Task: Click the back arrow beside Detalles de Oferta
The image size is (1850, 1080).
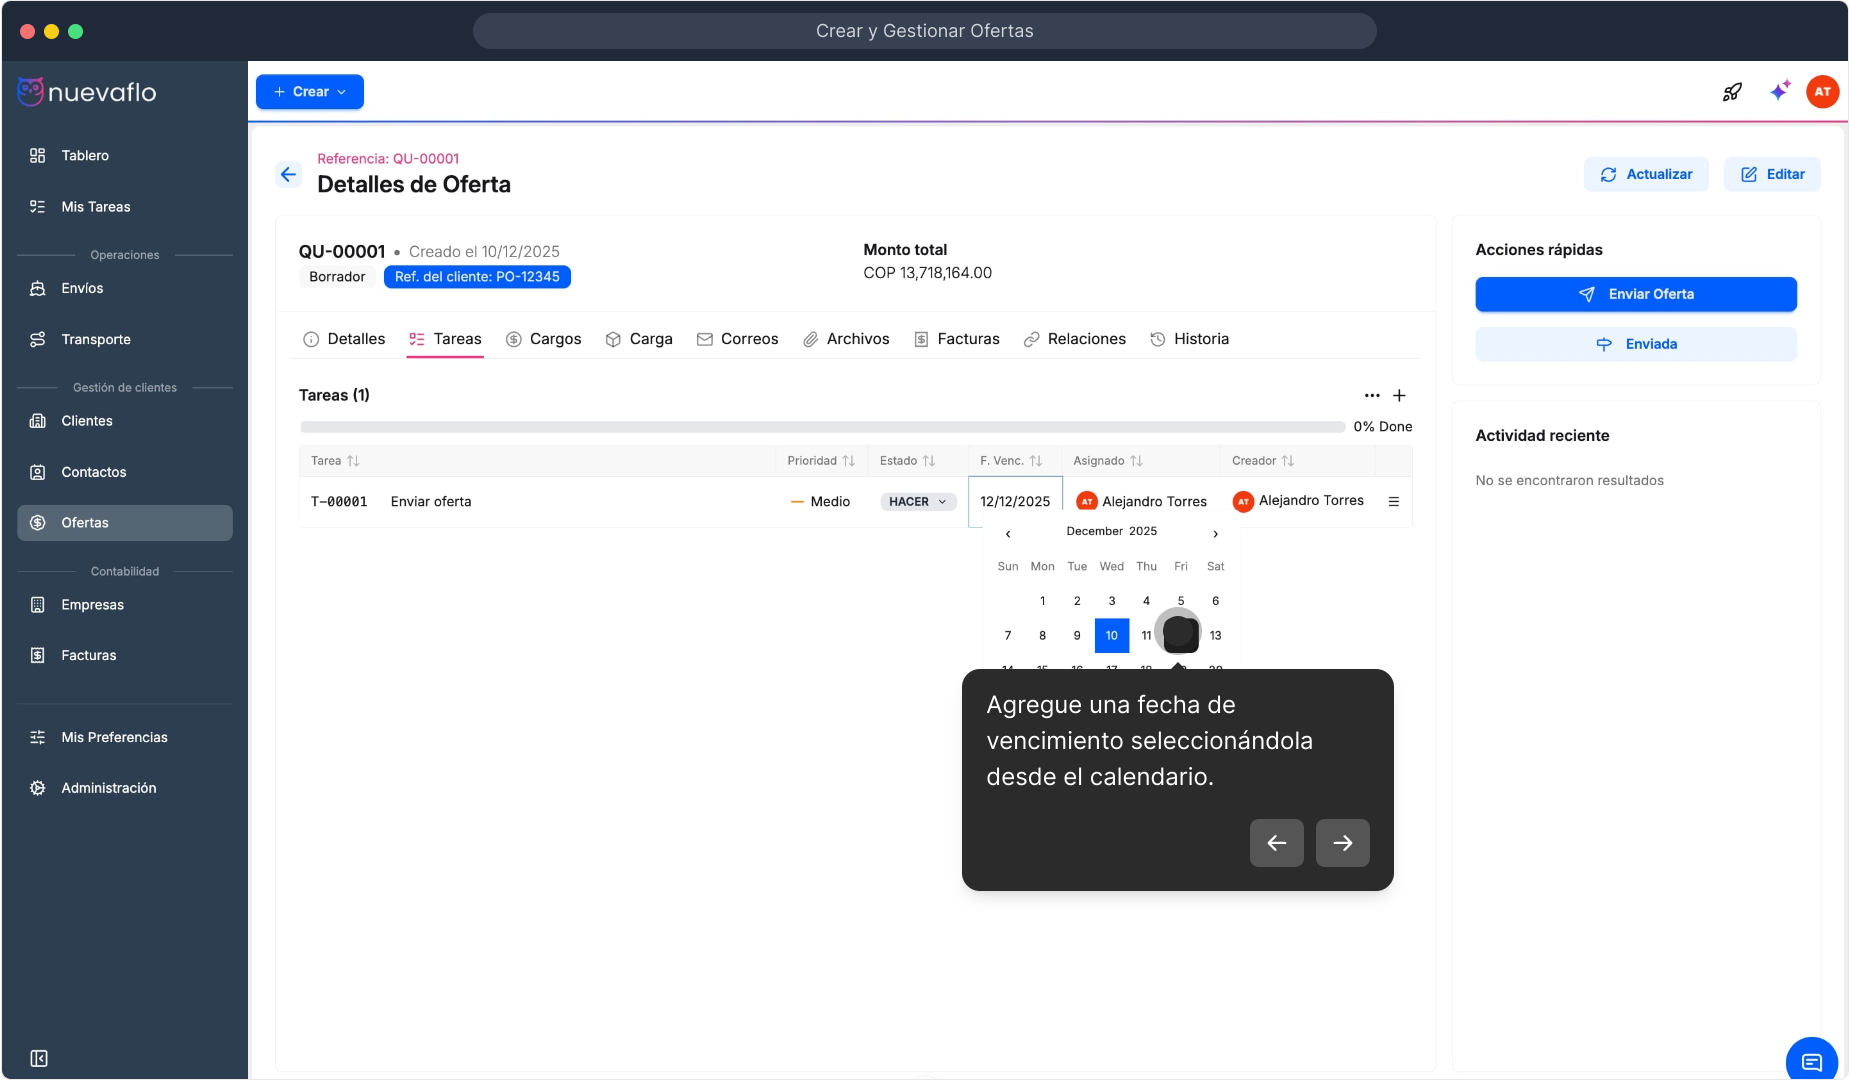Action: [288, 175]
